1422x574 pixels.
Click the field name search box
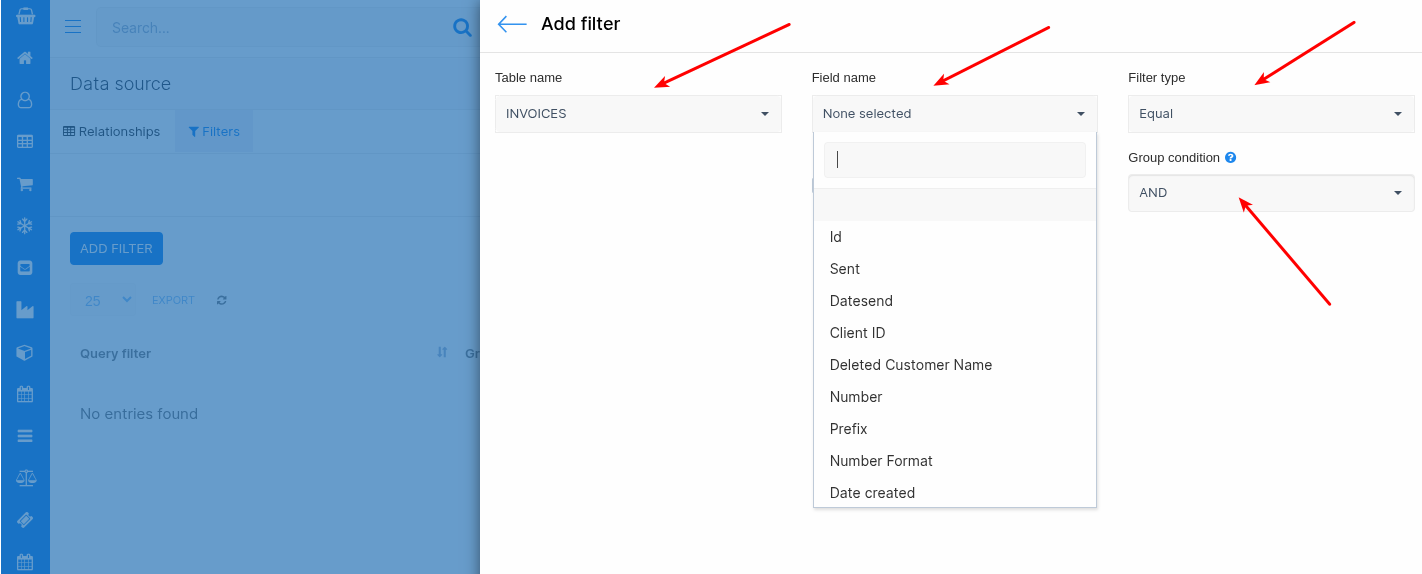point(954,160)
